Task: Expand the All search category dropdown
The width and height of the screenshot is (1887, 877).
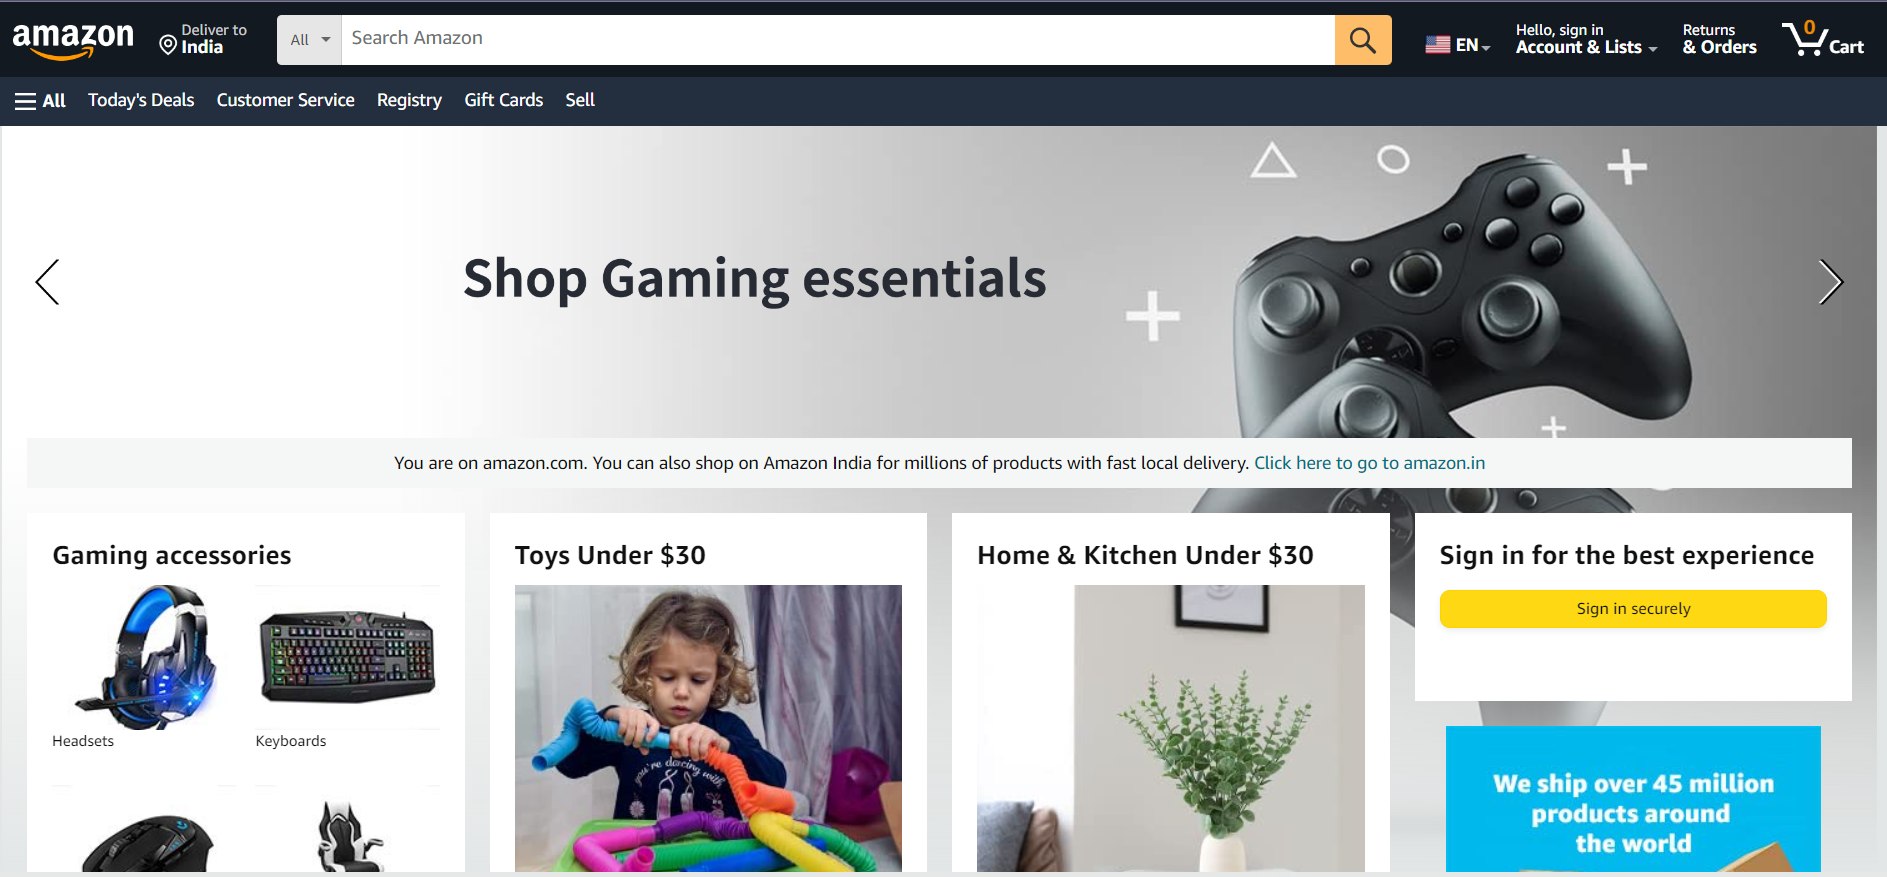Action: coord(310,40)
